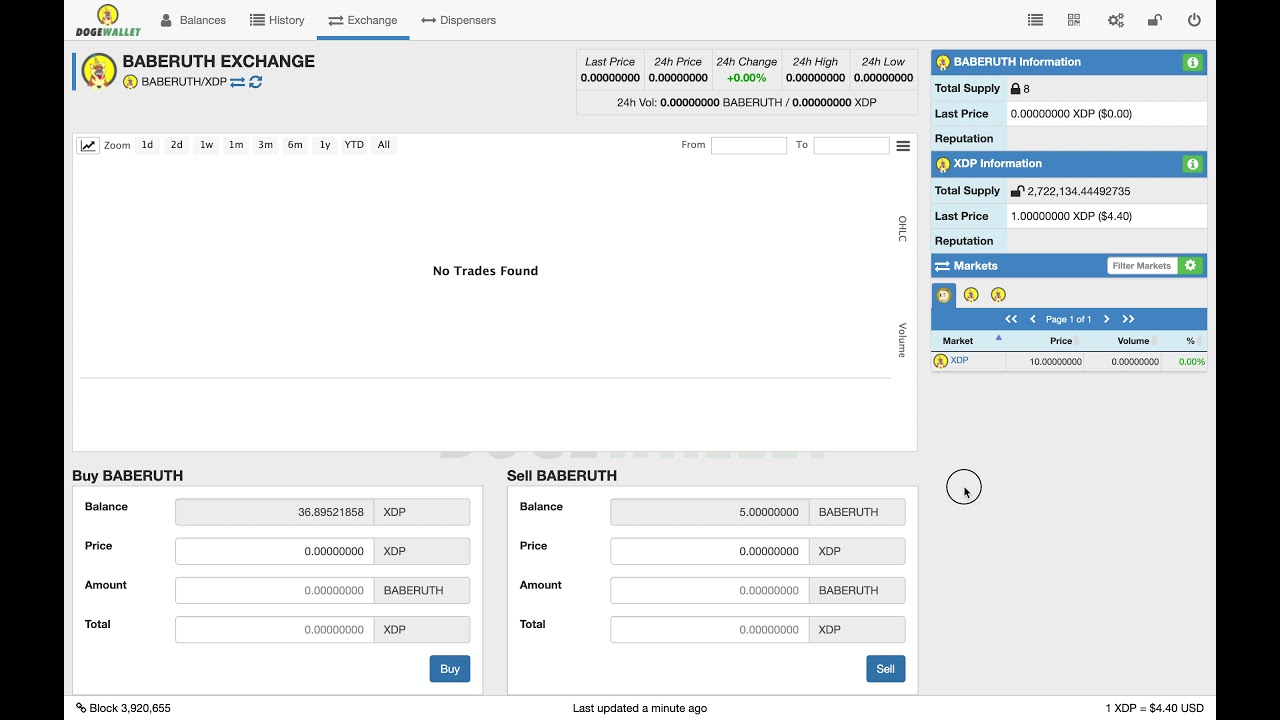Click the chart To date field
The image size is (1280, 720).
coord(851,145)
